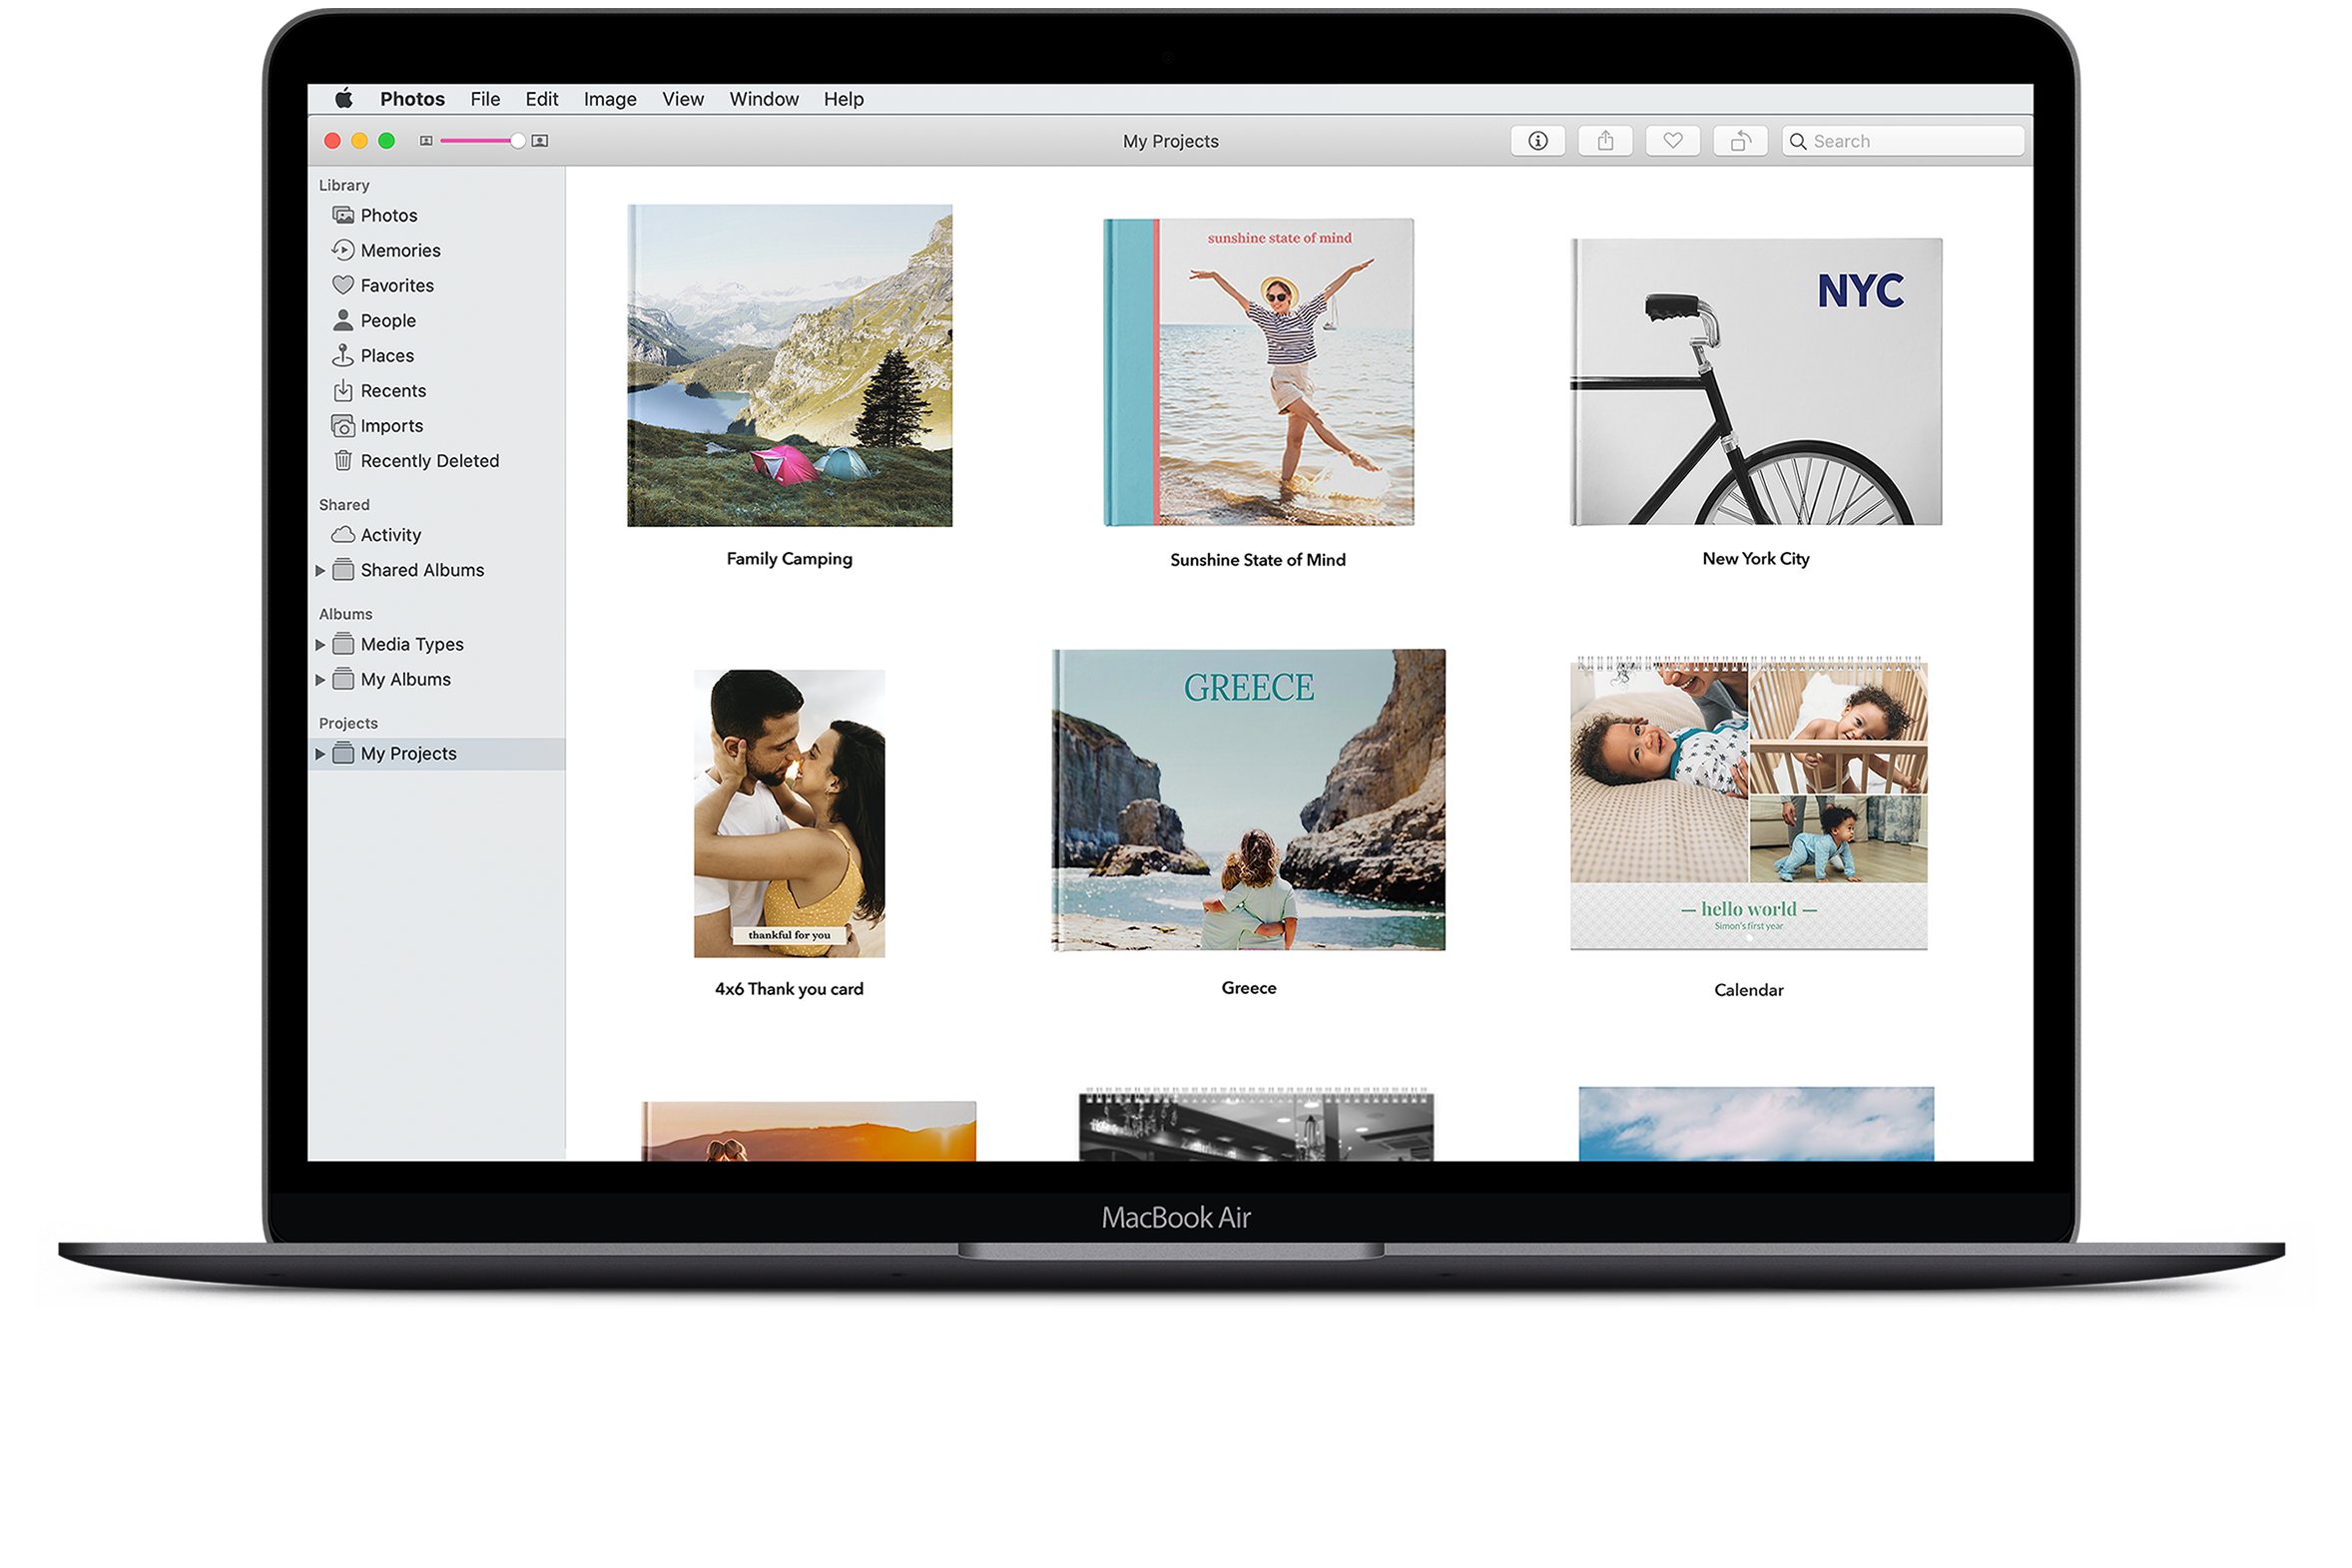2352x1568 pixels.
Task: Open the 4x6 Thank you card
Action: 789,813
